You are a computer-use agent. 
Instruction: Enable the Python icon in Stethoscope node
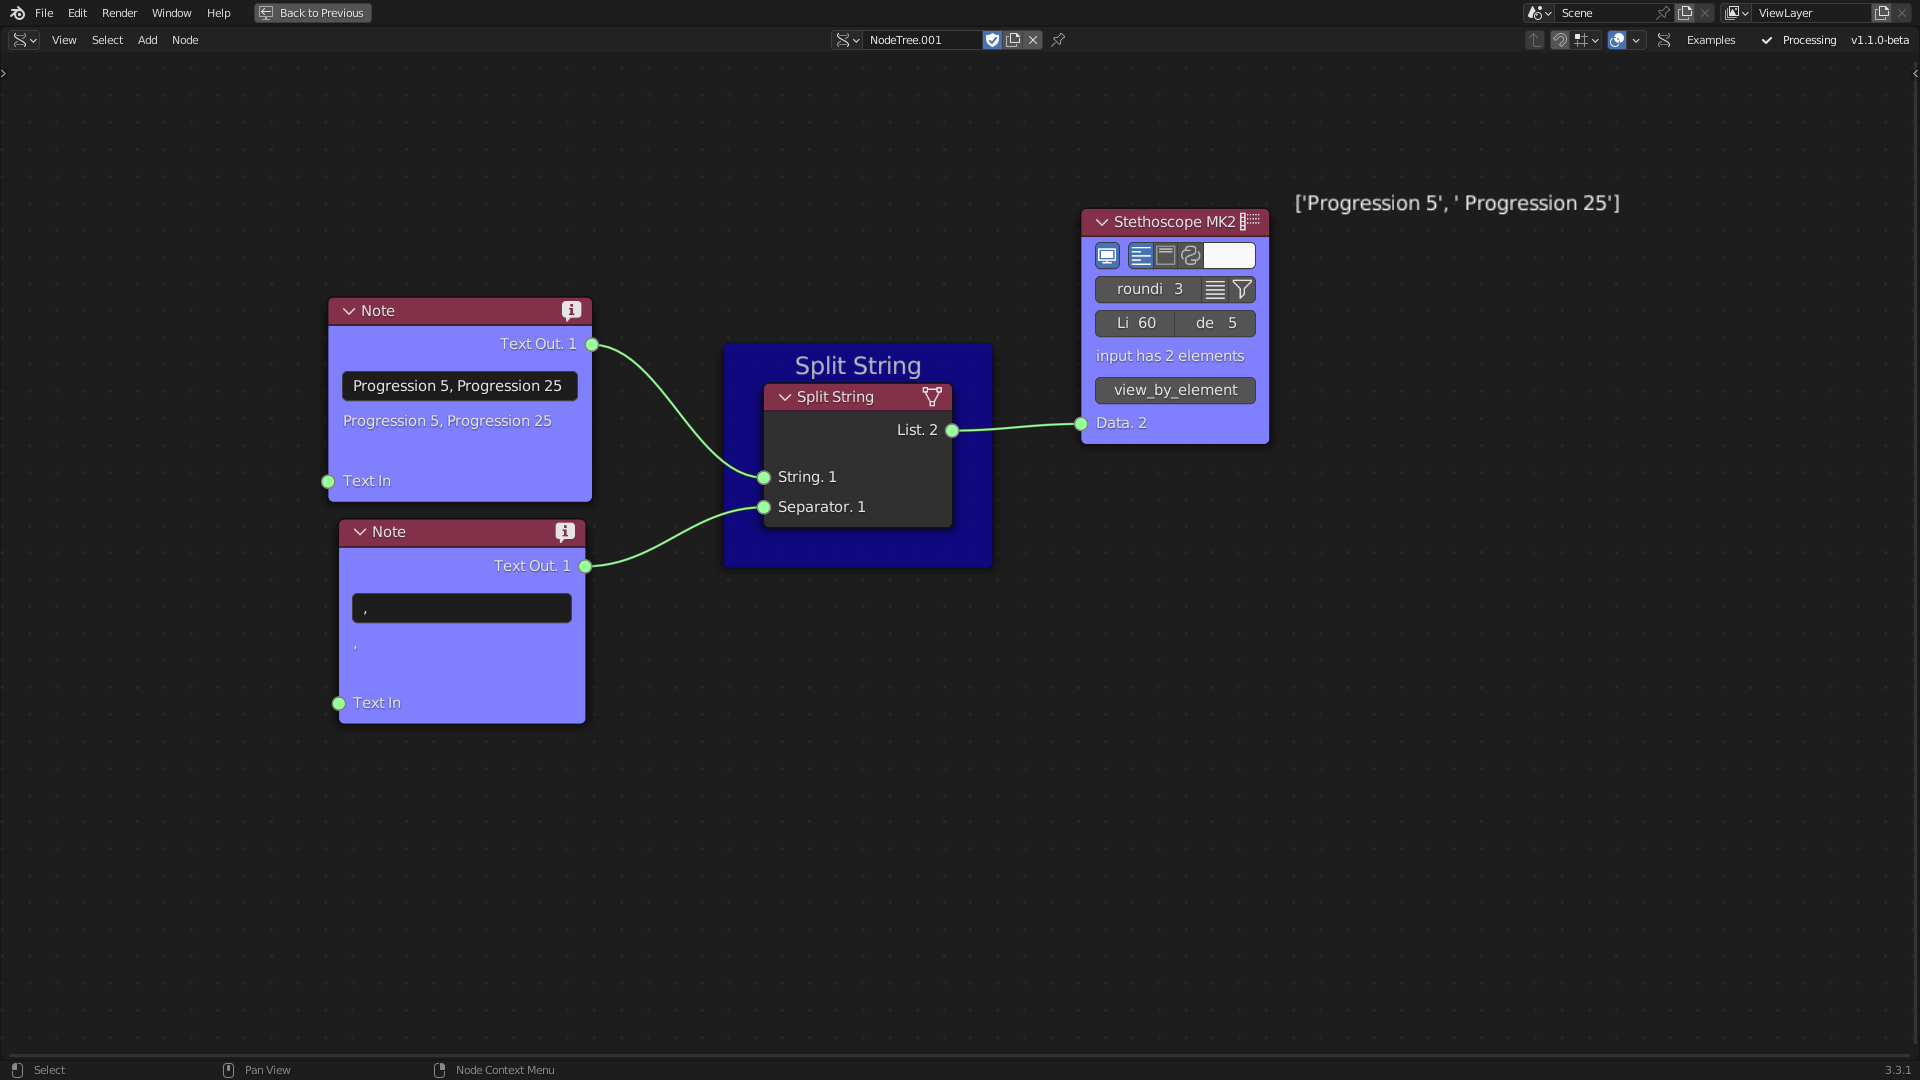pos(1190,256)
